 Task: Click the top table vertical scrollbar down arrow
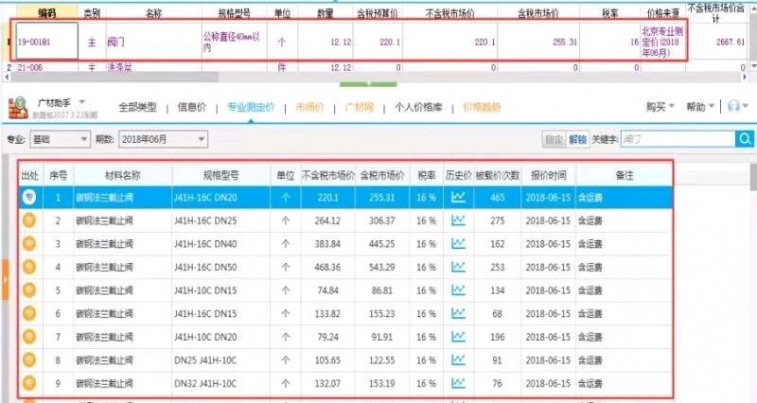754,66
